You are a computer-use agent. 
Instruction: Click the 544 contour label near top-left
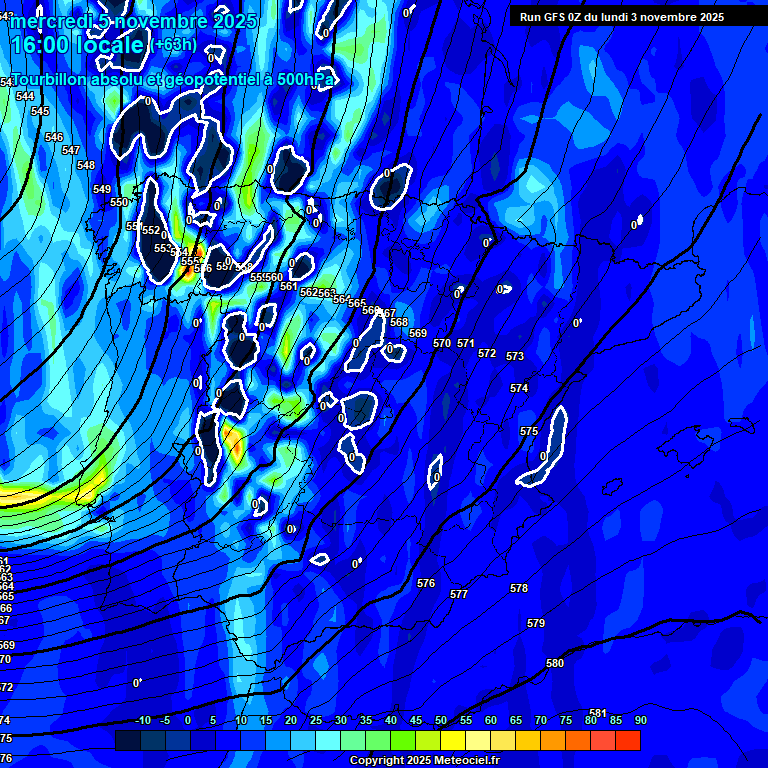point(25,96)
